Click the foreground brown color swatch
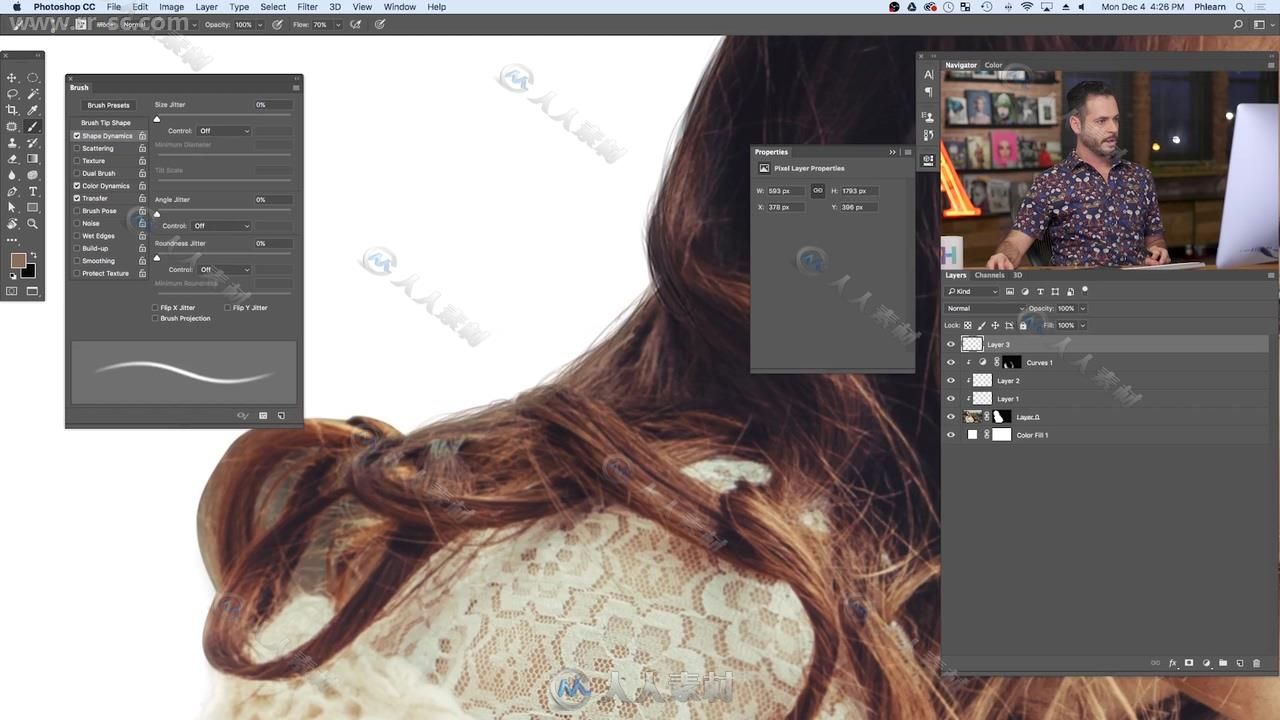Screen dimensions: 1280x720 [x=18, y=261]
